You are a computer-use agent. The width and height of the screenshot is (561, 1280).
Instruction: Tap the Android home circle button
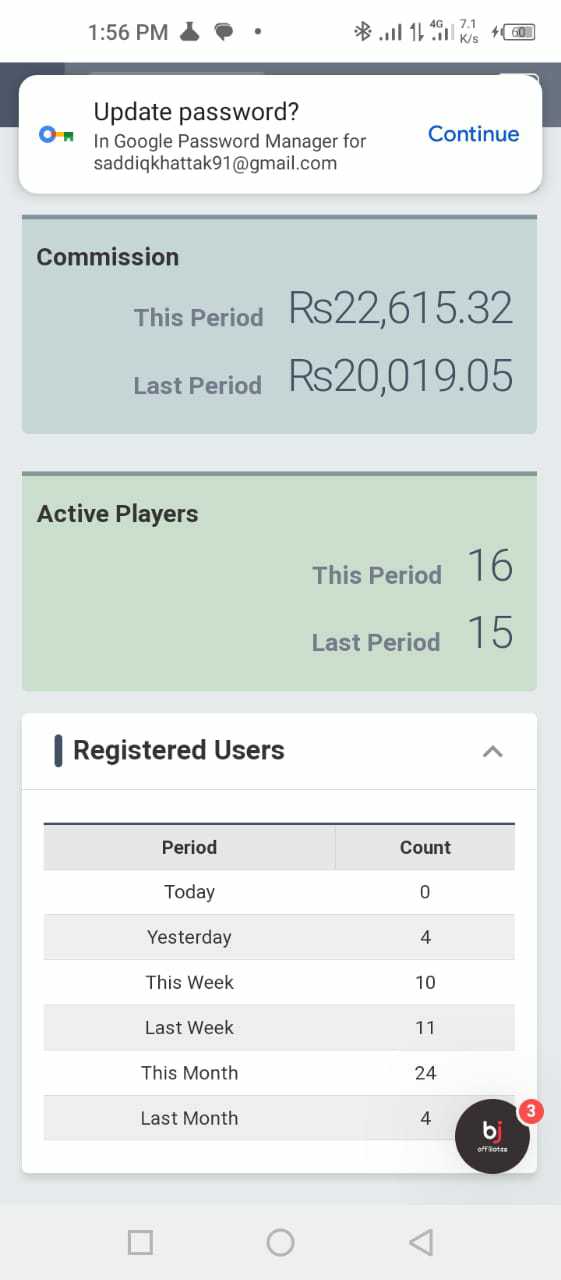click(280, 1242)
